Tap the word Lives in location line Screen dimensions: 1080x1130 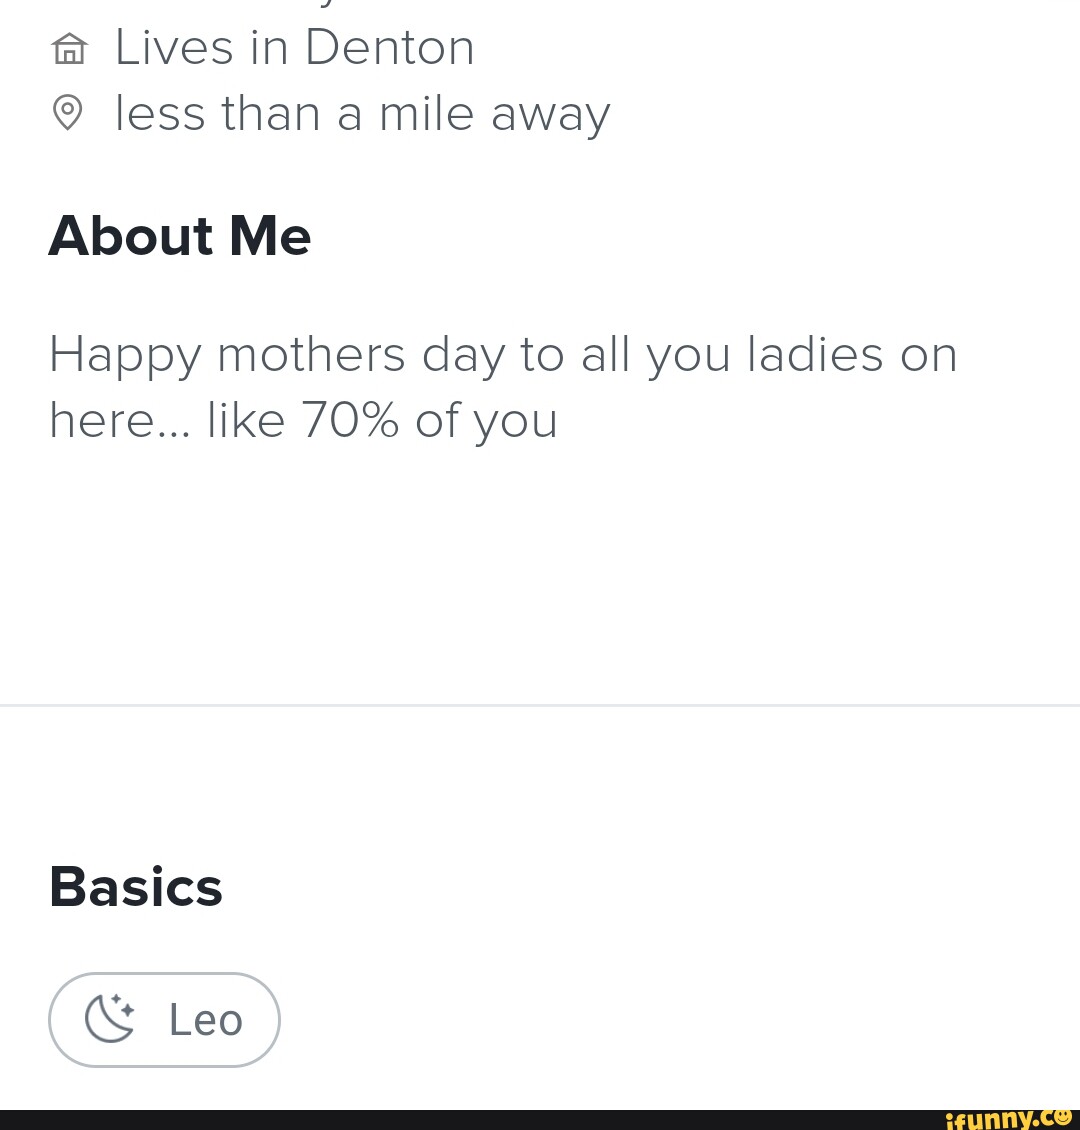pos(174,47)
